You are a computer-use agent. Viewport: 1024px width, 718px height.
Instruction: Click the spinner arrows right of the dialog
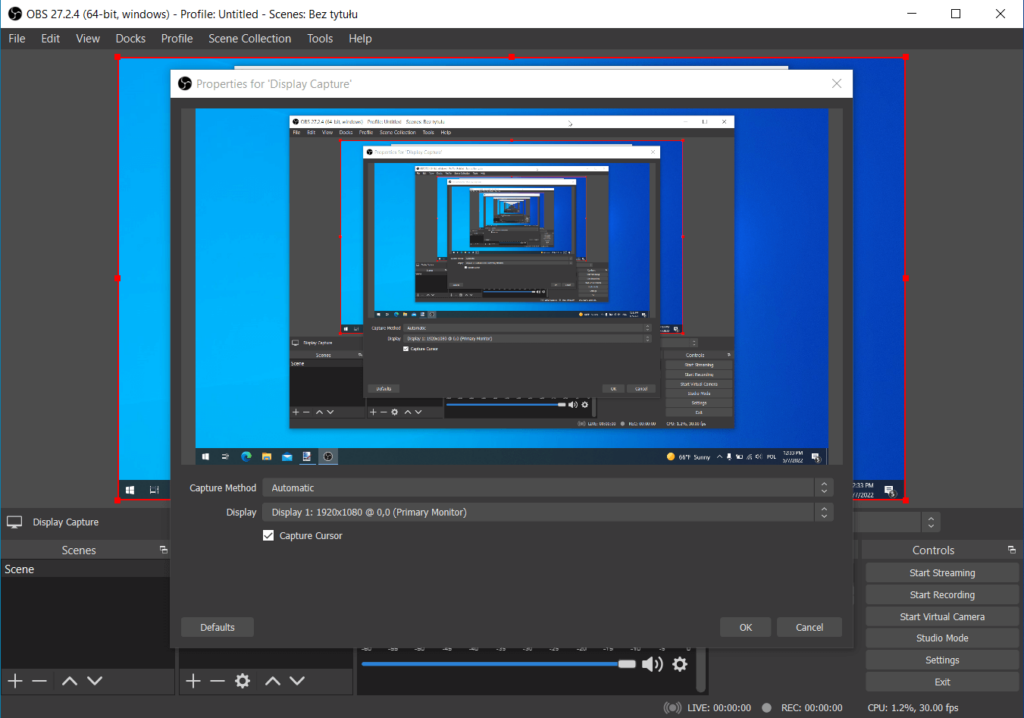931,522
